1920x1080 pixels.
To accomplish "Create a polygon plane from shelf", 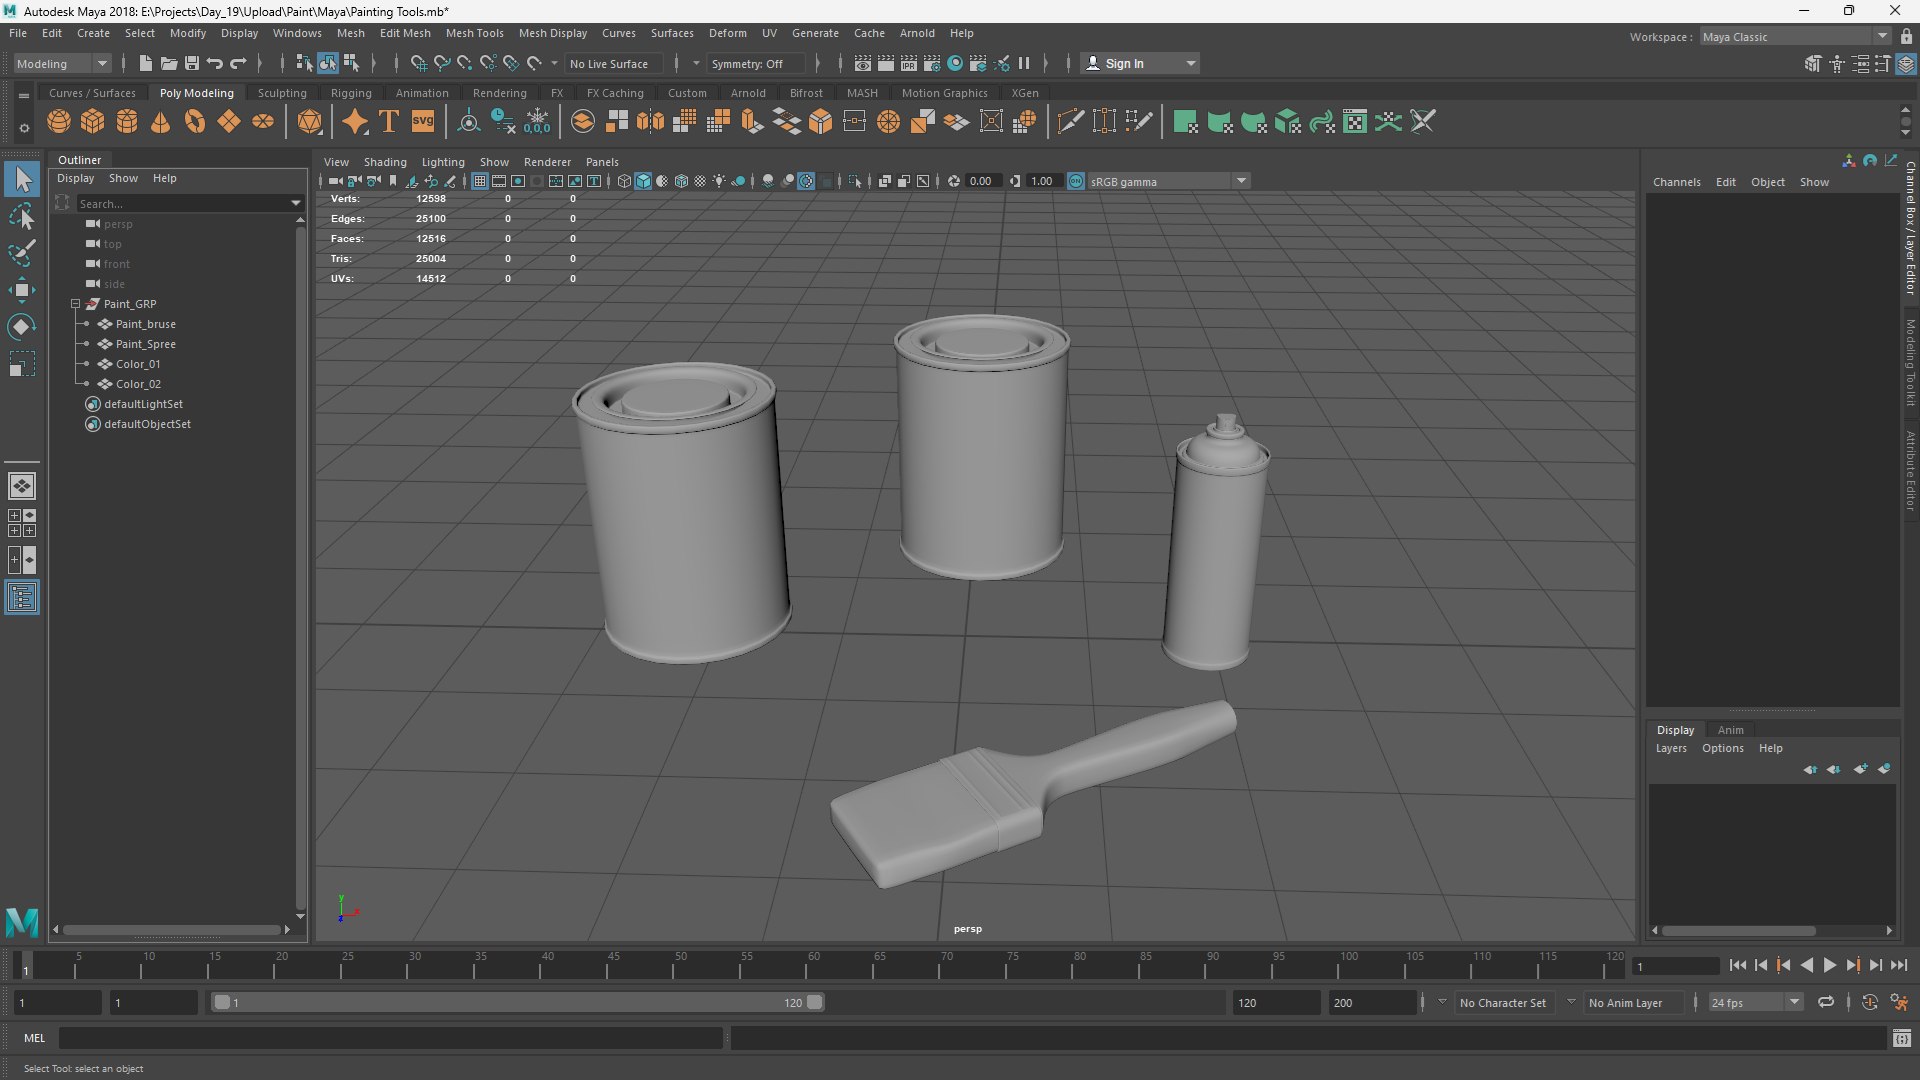I will coord(229,122).
